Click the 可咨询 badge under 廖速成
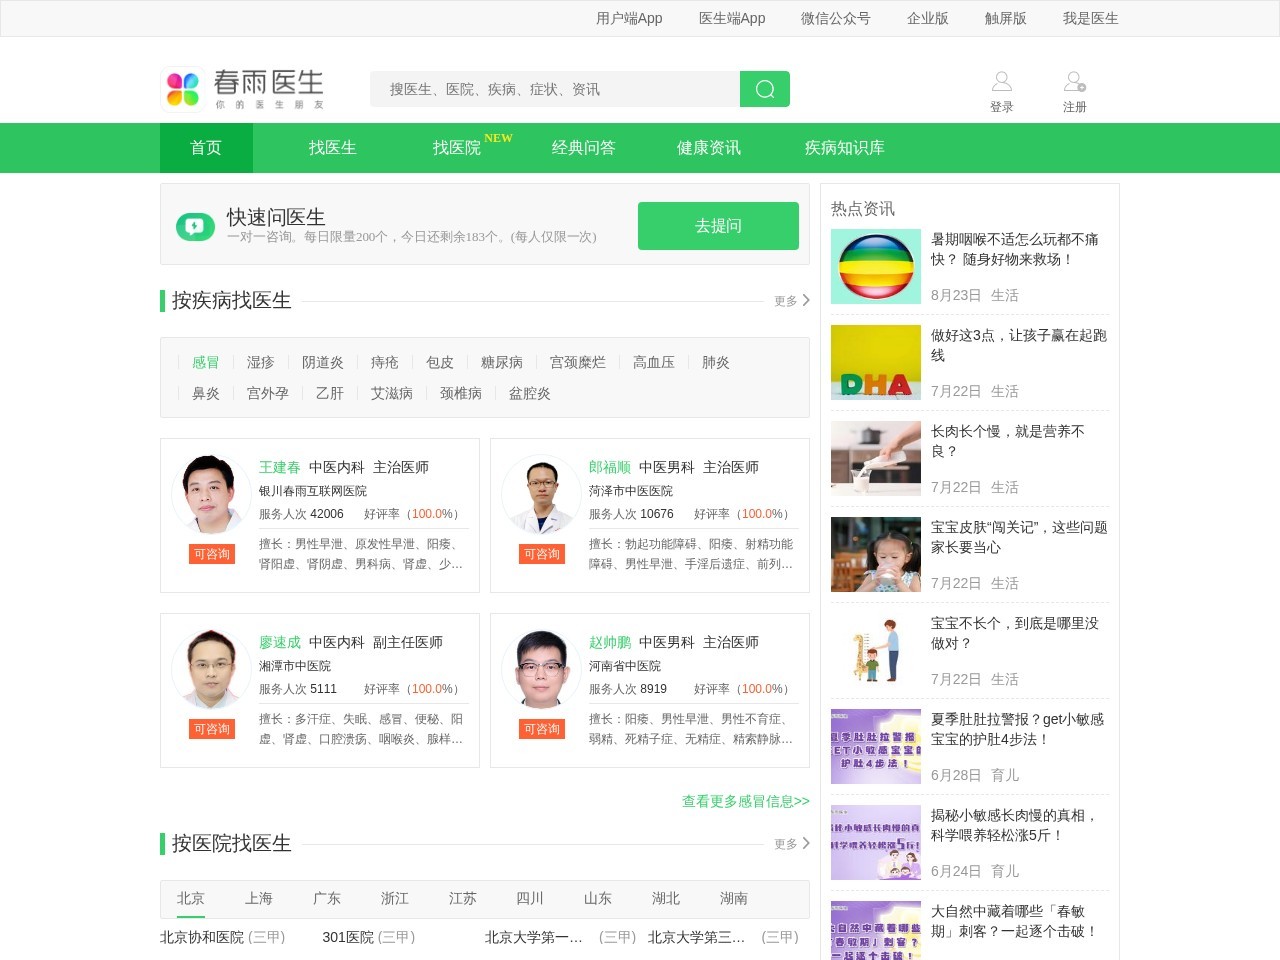Image resolution: width=1280 pixels, height=960 pixels. (x=212, y=729)
